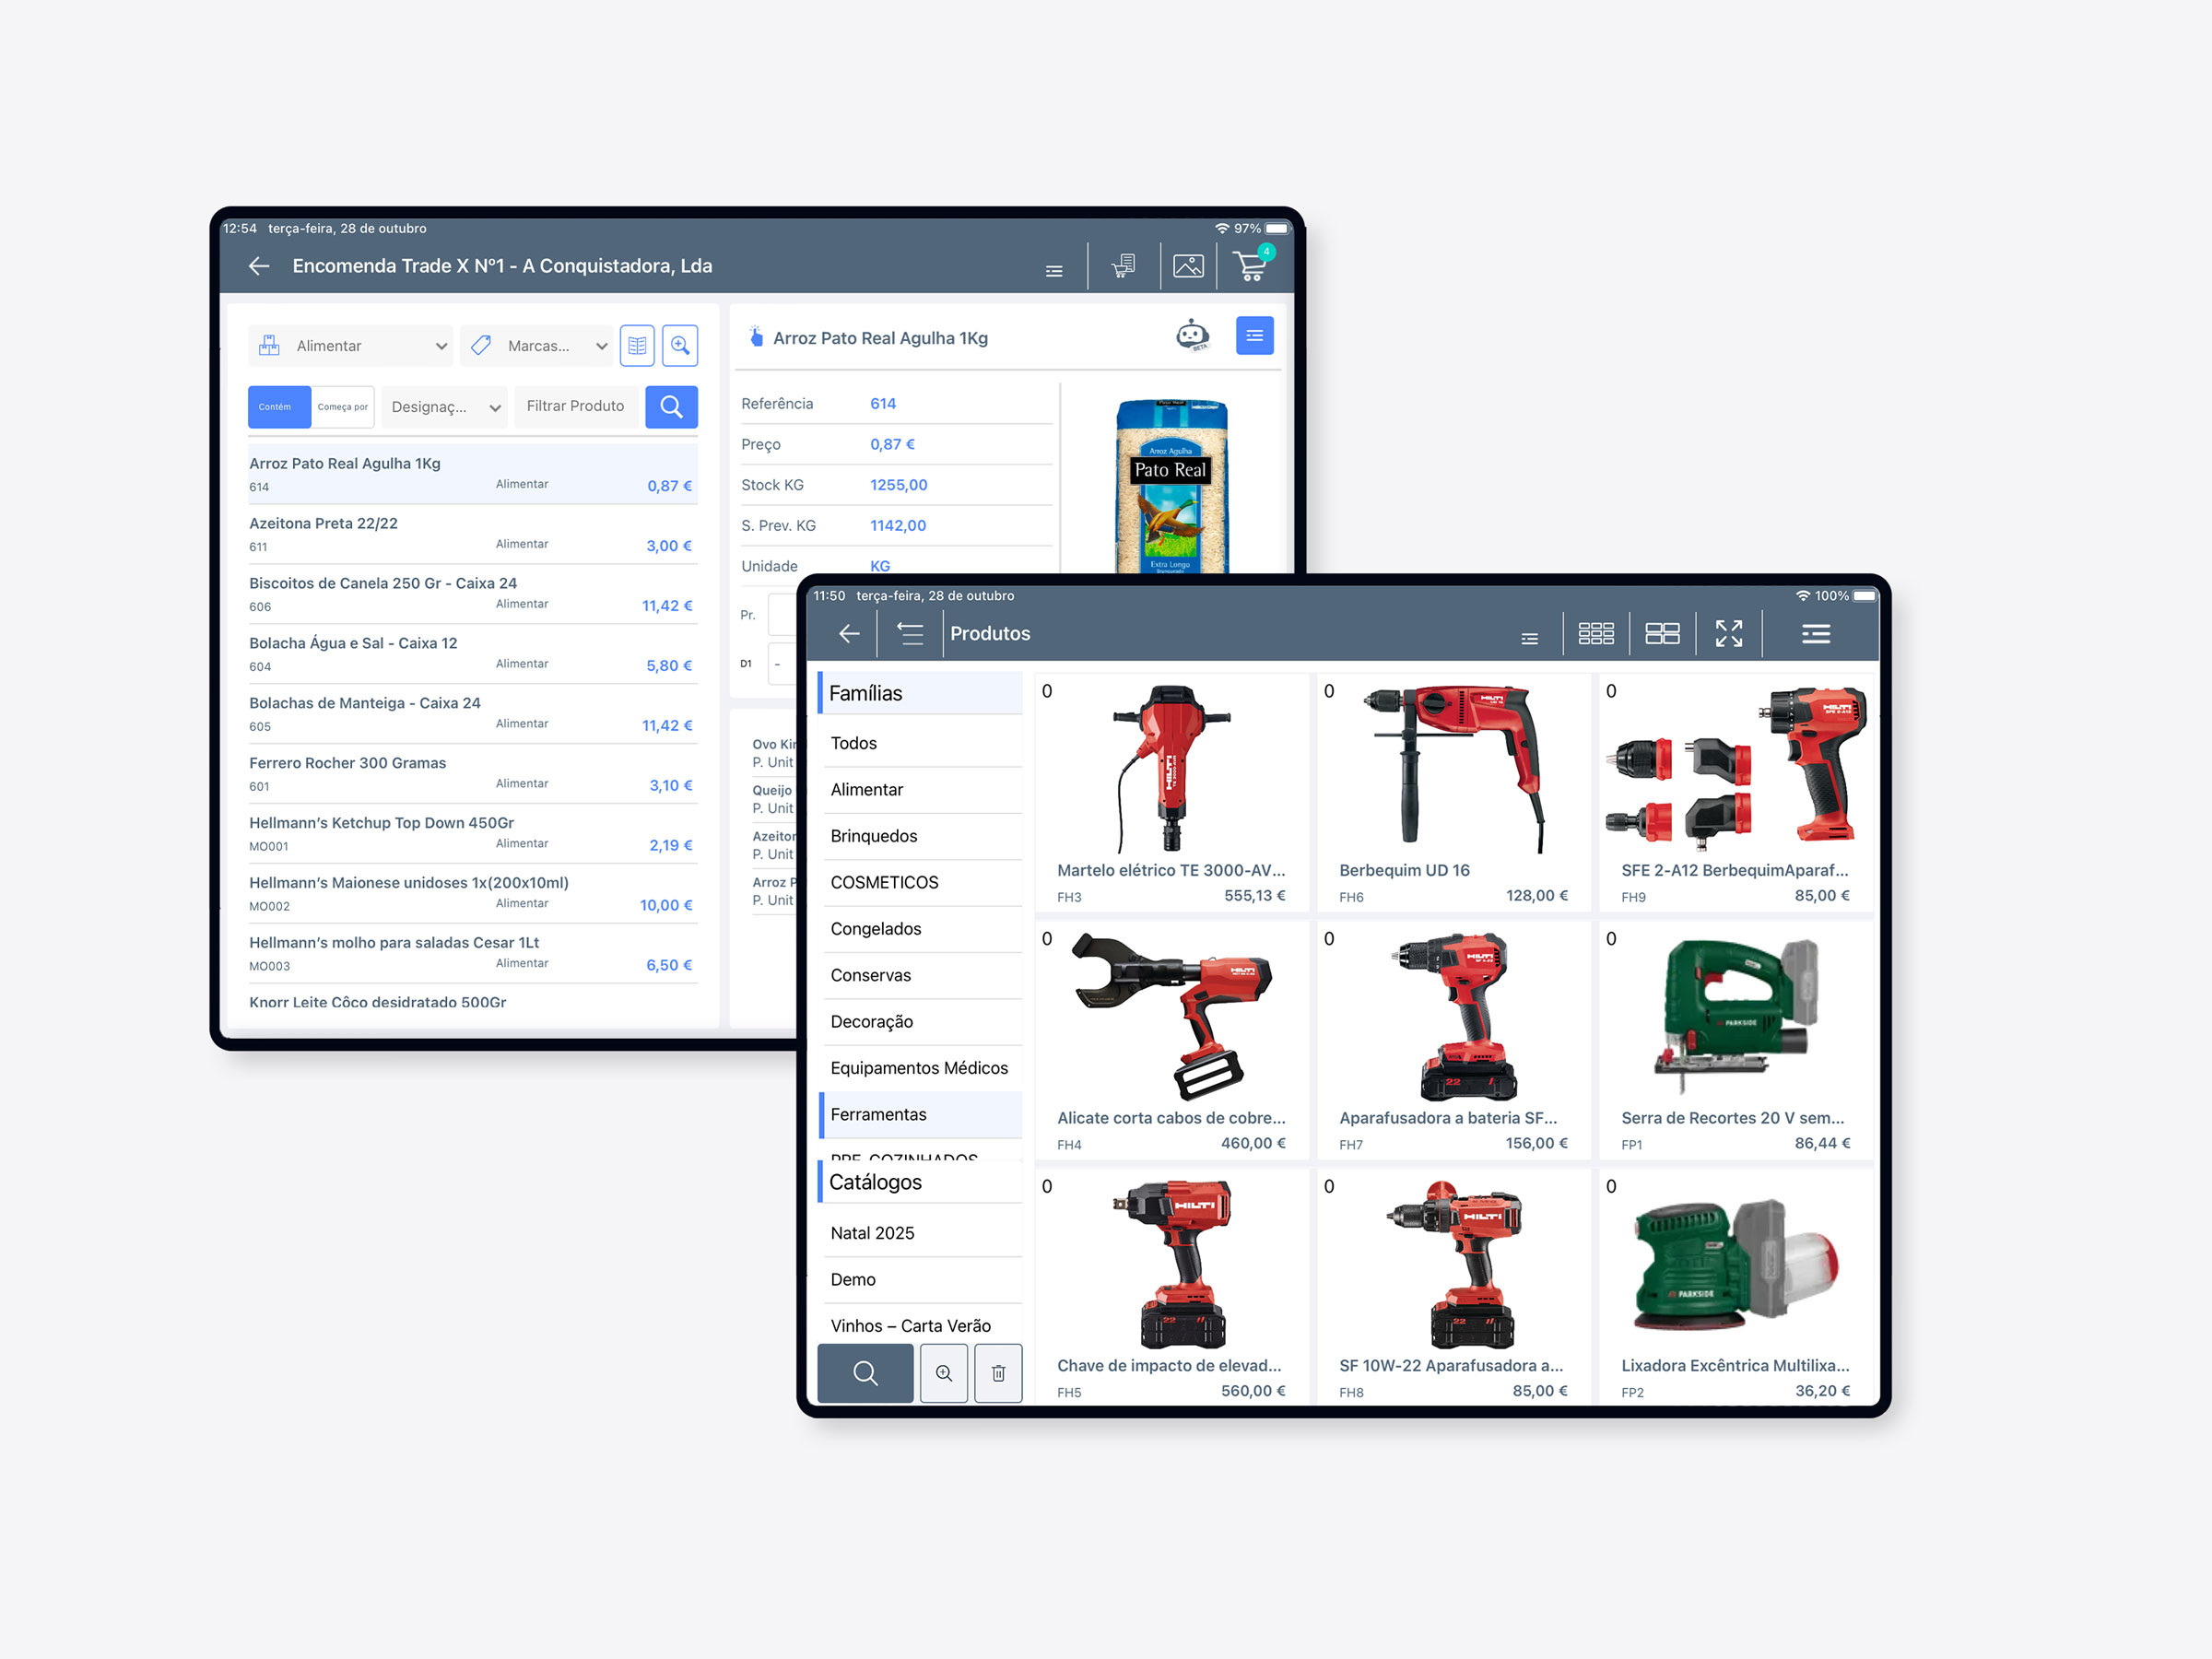Click the Filtrar Produto input field
The height and width of the screenshot is (1659, 2212).
(576, 407)
